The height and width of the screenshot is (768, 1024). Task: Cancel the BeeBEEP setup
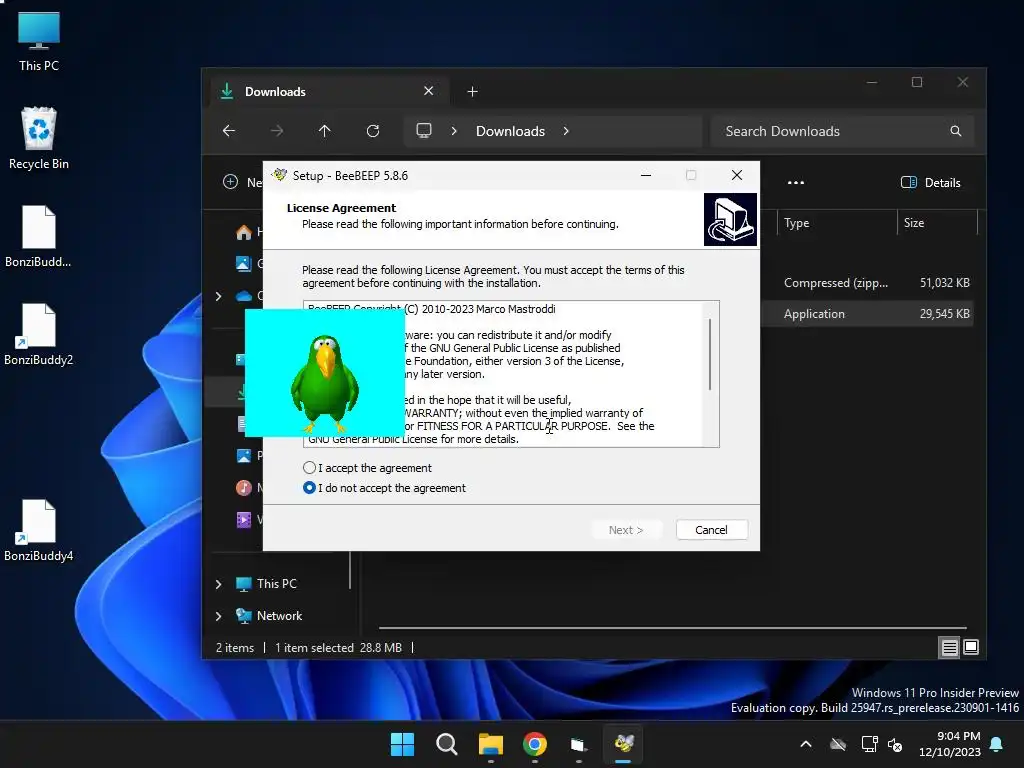pos(711,530)
